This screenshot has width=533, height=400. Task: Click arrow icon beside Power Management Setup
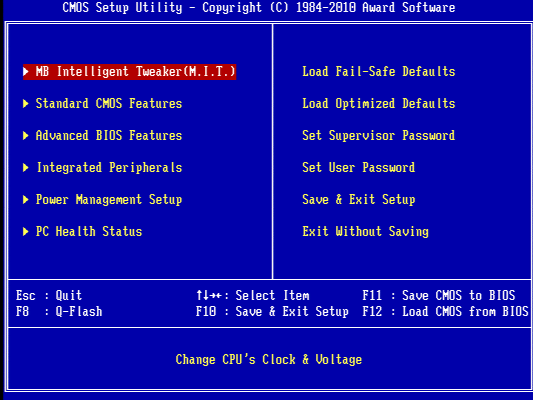tap(26, 199)
